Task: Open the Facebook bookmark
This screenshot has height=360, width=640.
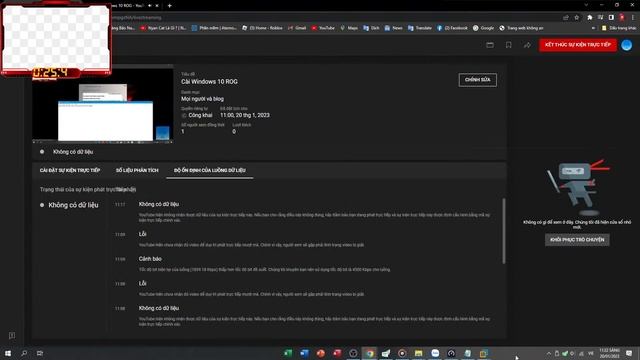Action: click(452, 28)
